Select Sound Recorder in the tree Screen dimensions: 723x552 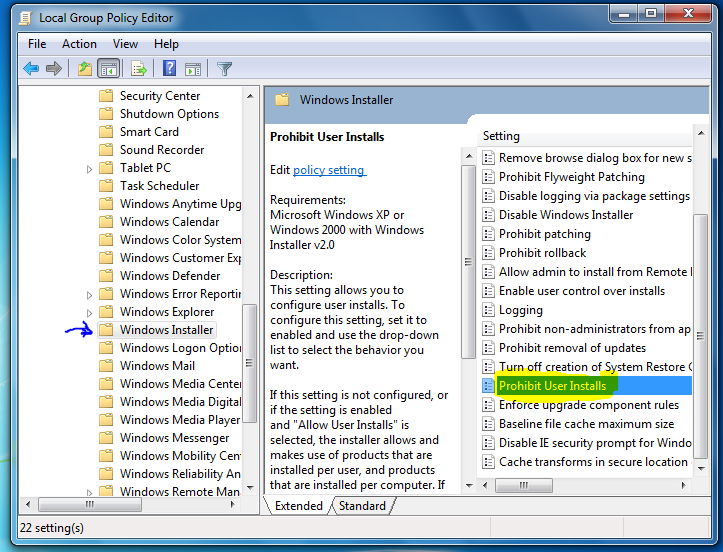click(162, 150)
